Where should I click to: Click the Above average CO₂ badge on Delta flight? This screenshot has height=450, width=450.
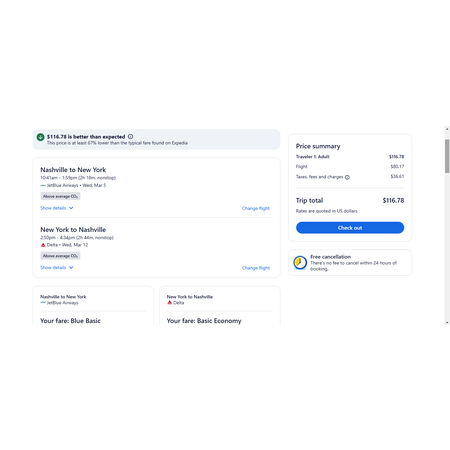pos(60,256)
